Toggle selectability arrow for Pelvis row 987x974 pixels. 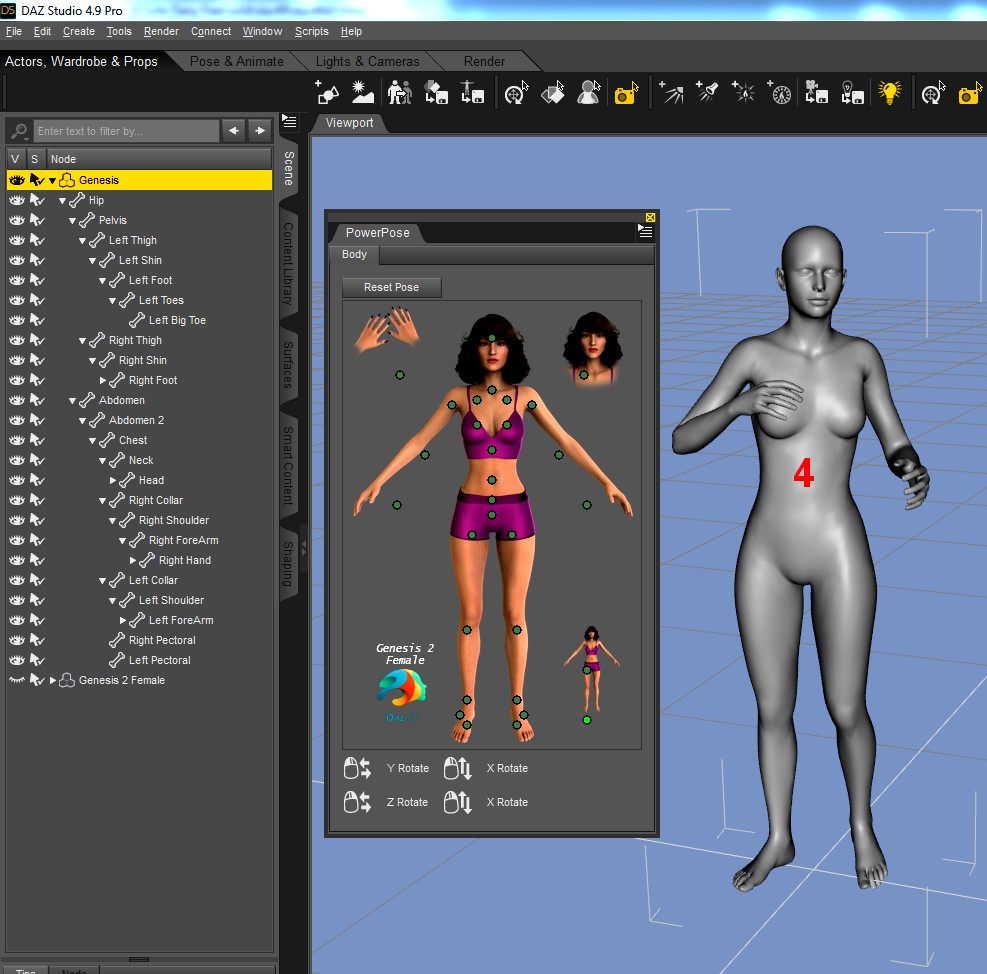pyautogui.click(x=37, y=220)
